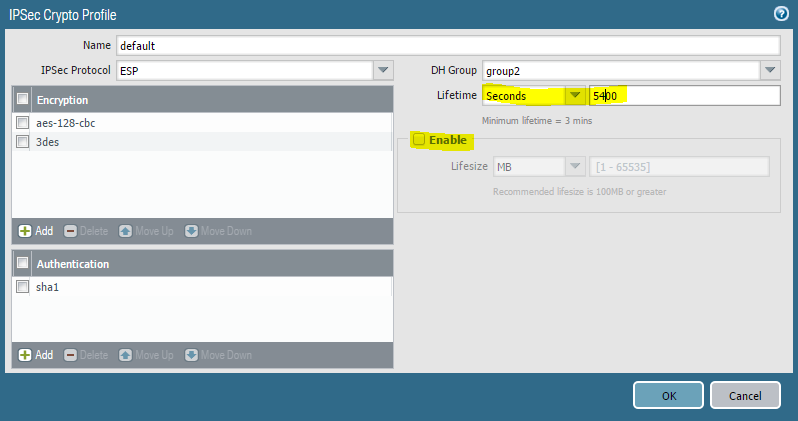Click the Name field containing default
This screenshot has height=421, width=798.
(448, 45)
